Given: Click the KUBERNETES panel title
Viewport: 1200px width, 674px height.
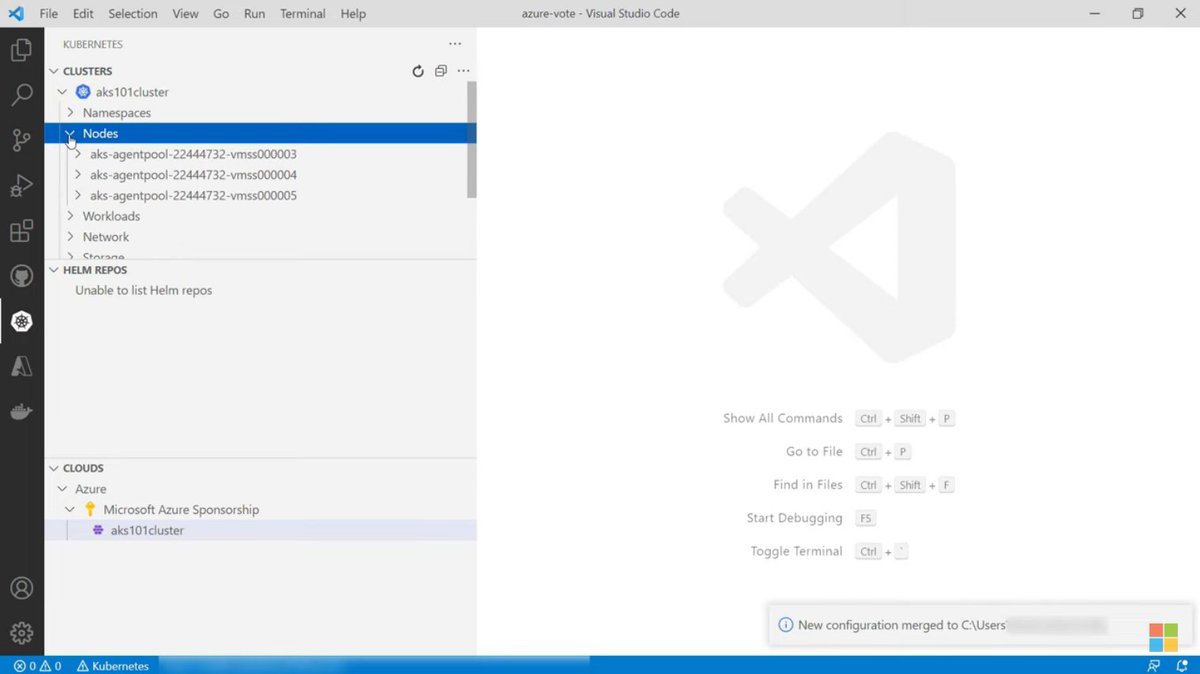Looking at the screenshot, I should pyautogui.click(x=93, y=45).
